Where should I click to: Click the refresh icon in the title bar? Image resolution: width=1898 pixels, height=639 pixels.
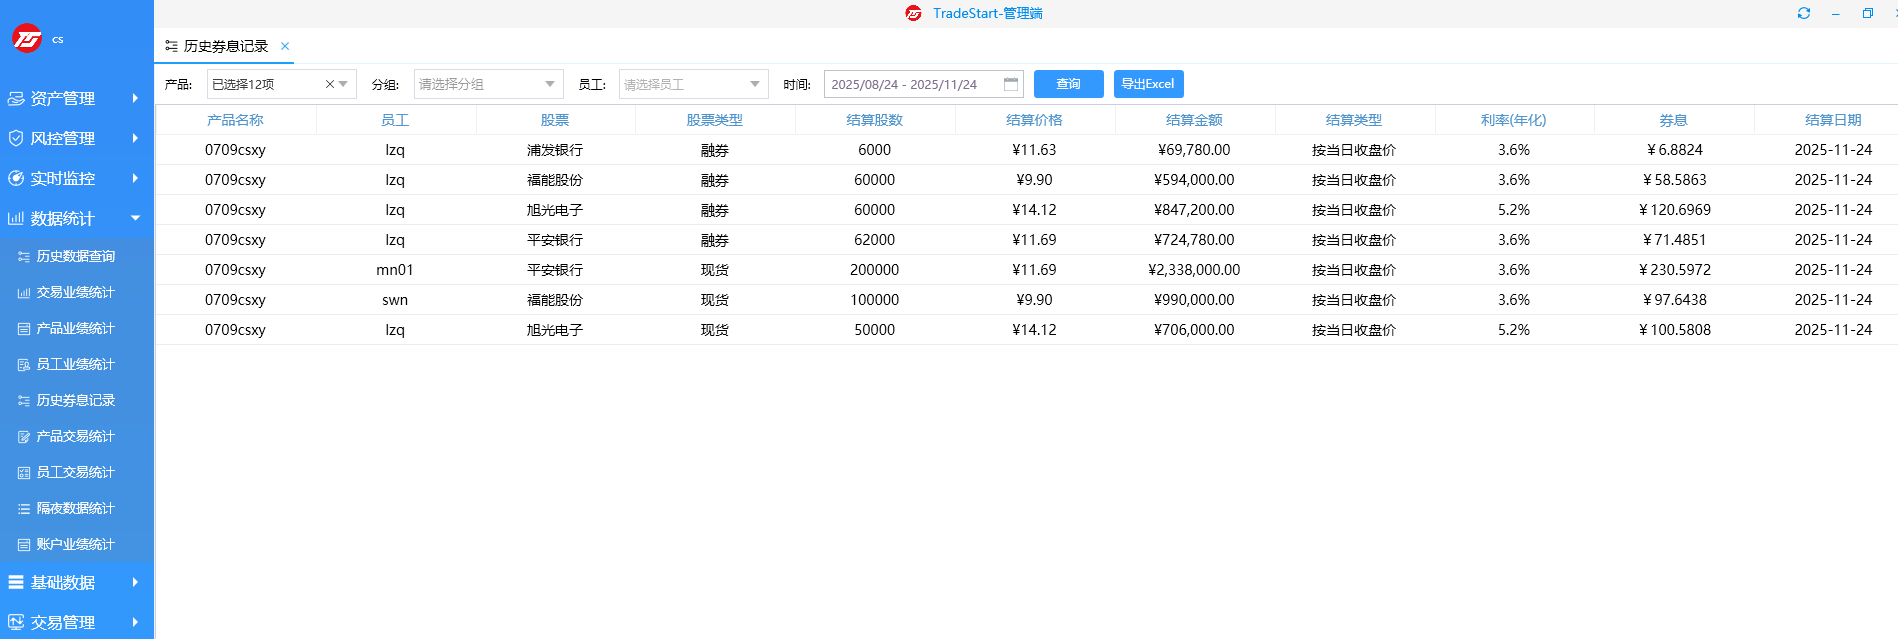click(1803, 13)
